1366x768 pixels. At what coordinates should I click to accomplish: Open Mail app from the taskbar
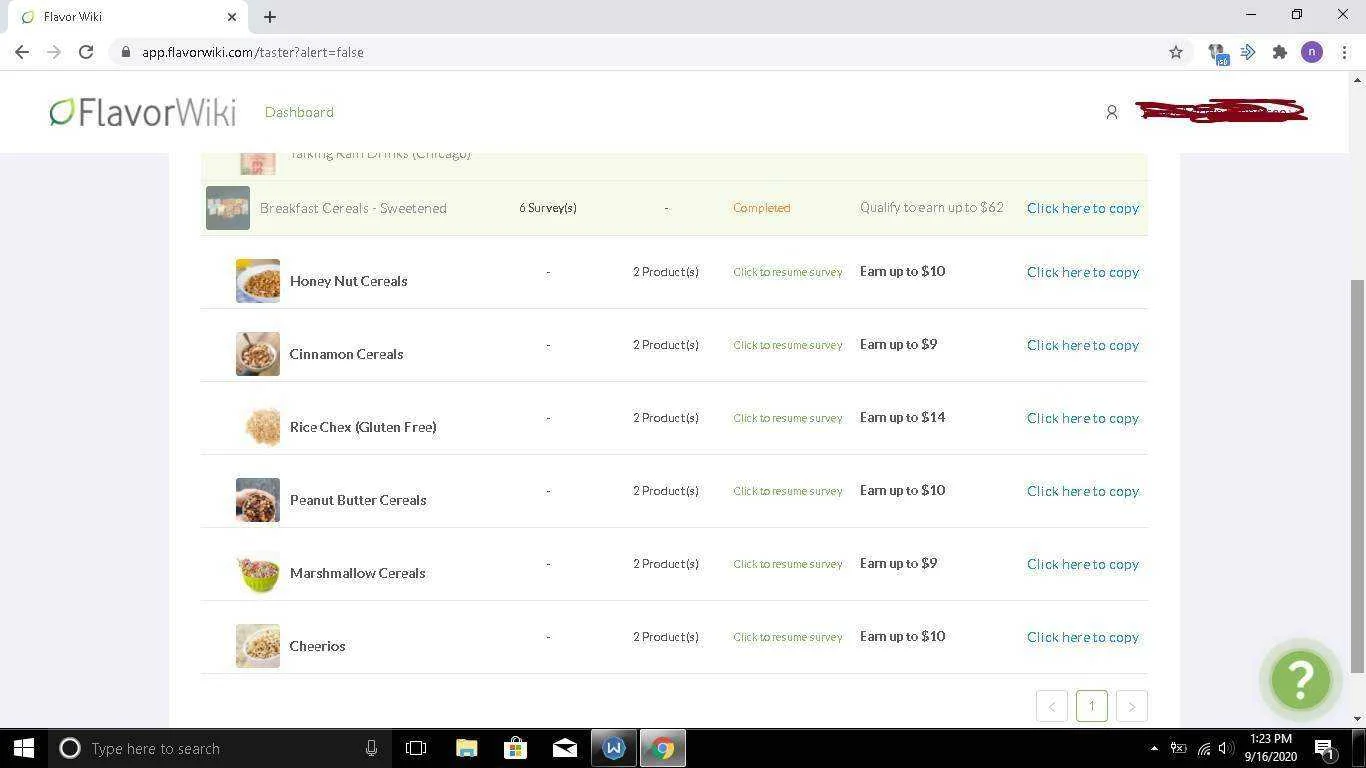point(564,748)
